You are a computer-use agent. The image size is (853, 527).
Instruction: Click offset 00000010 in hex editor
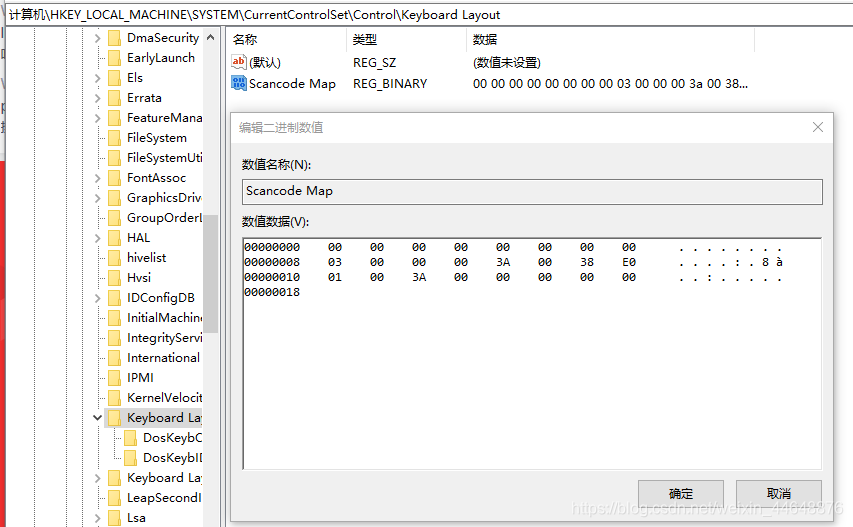click(x=272, y=277)
